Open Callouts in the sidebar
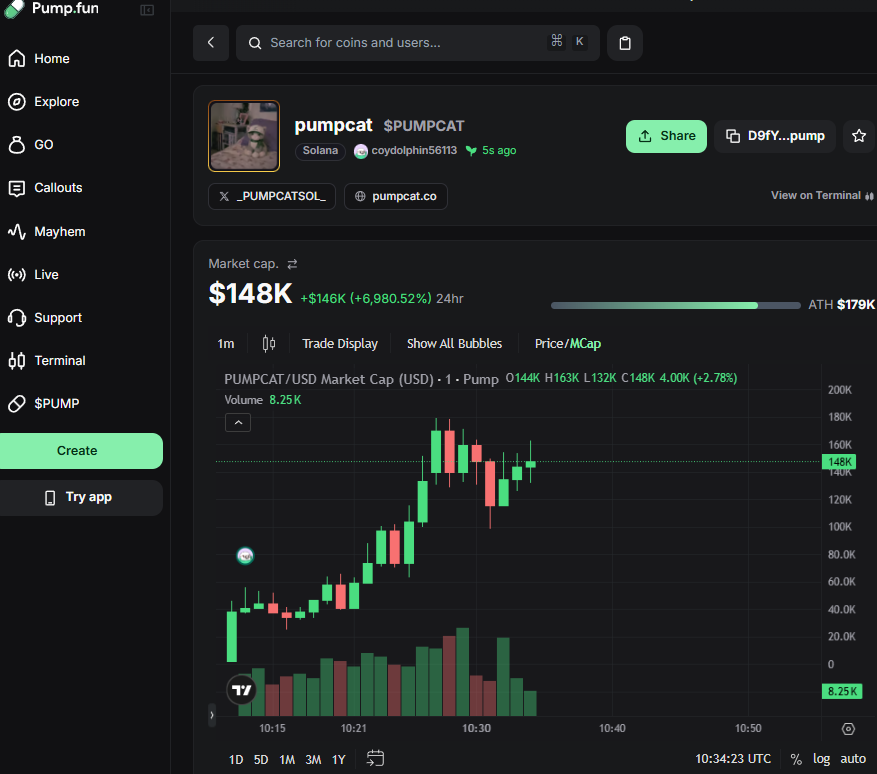 (x=45, y=188)
